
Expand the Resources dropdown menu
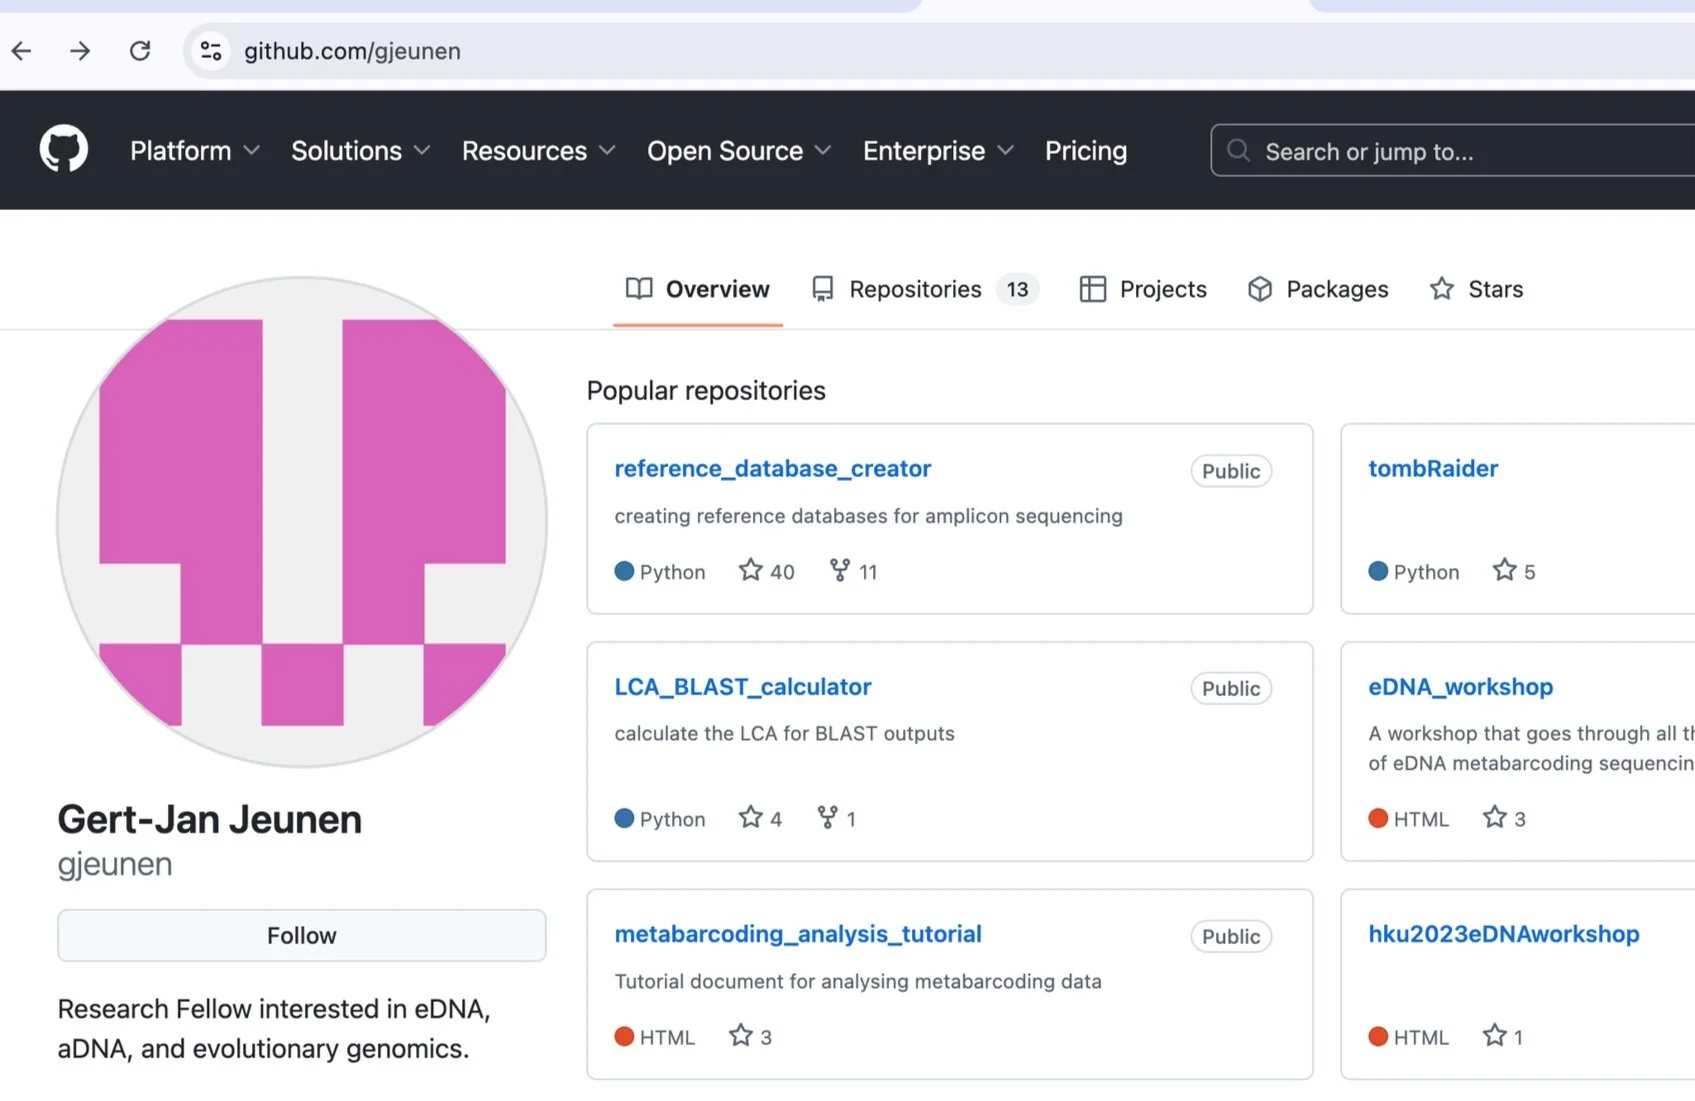[x=539, y=151]
